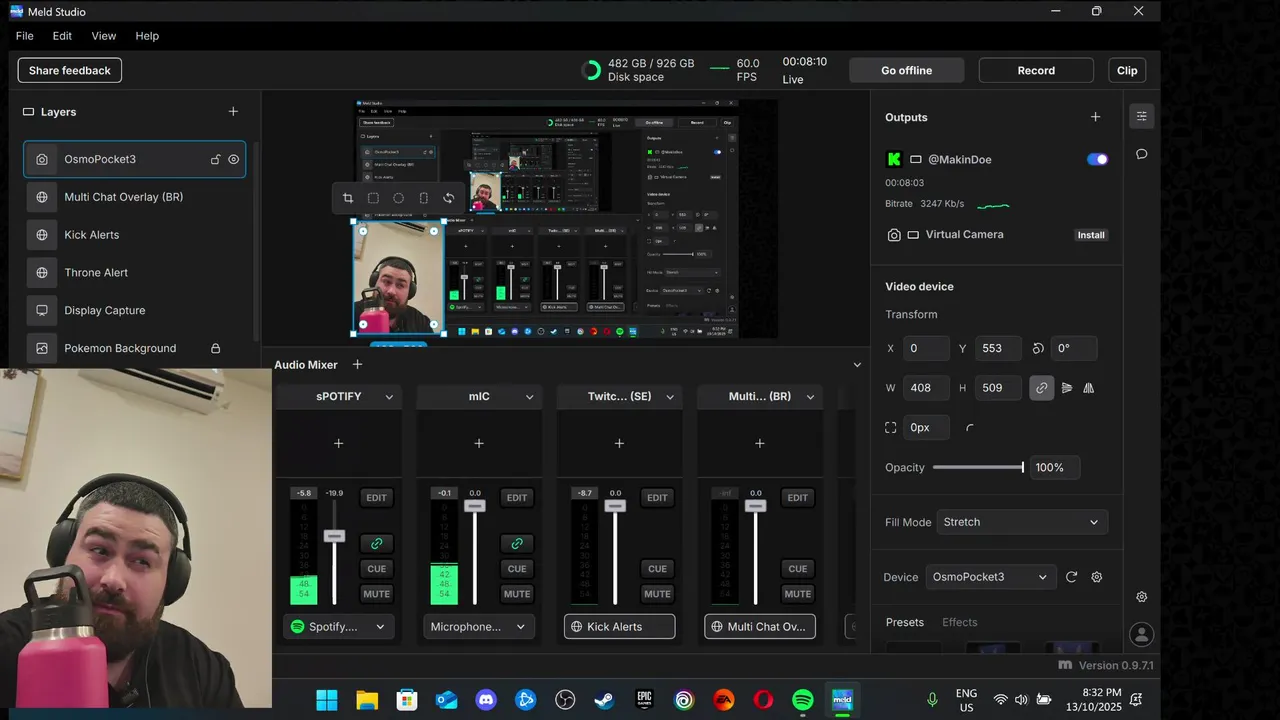Open the properties sliders panel icon
1280x720 pixels.
point(1141,116)
